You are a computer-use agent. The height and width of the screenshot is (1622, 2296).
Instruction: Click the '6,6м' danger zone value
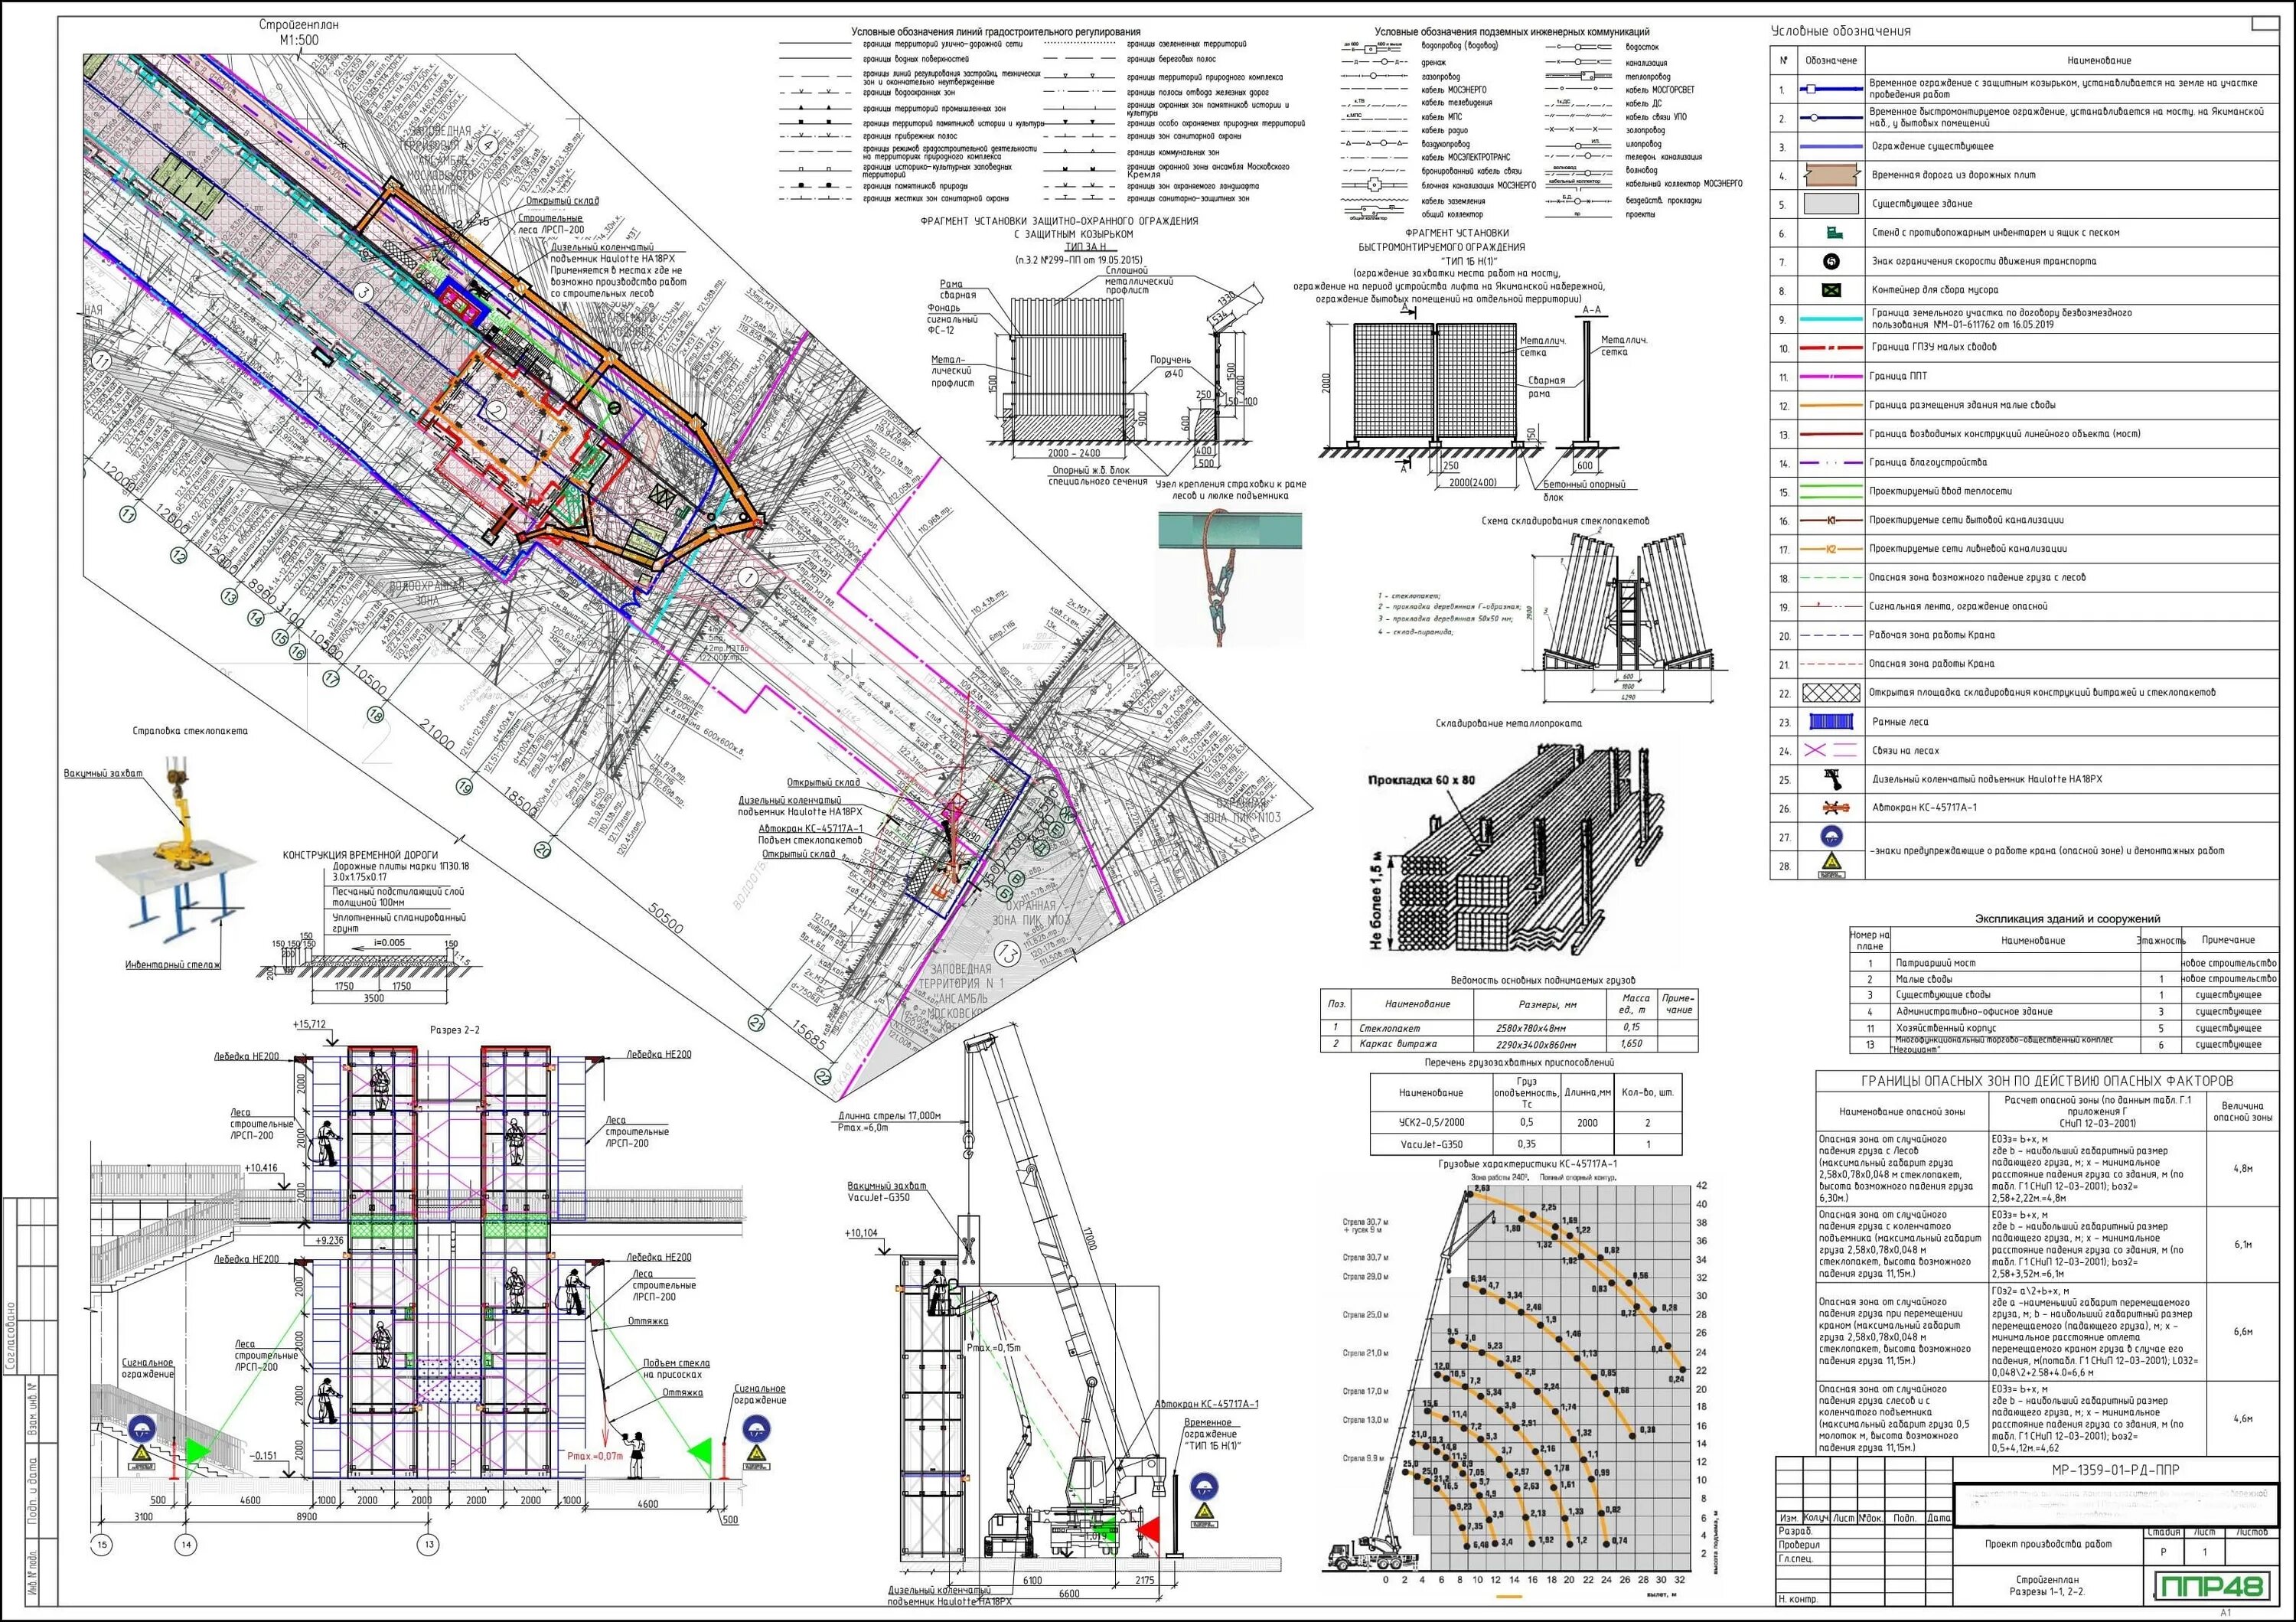(2243, 1332)
